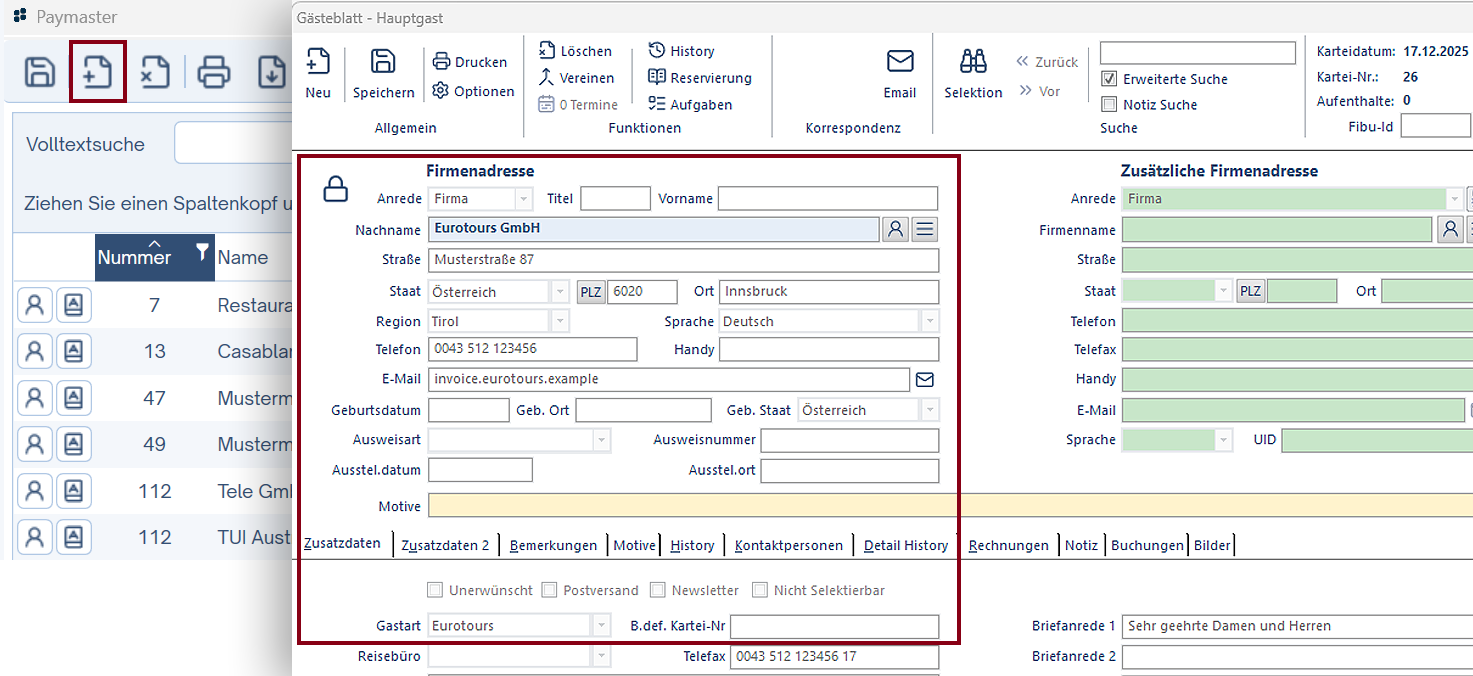This screenshot has height=676, width=1473.
Task: Click the Email envelope icon in Korrespondenz
Action: pos(900,62)
